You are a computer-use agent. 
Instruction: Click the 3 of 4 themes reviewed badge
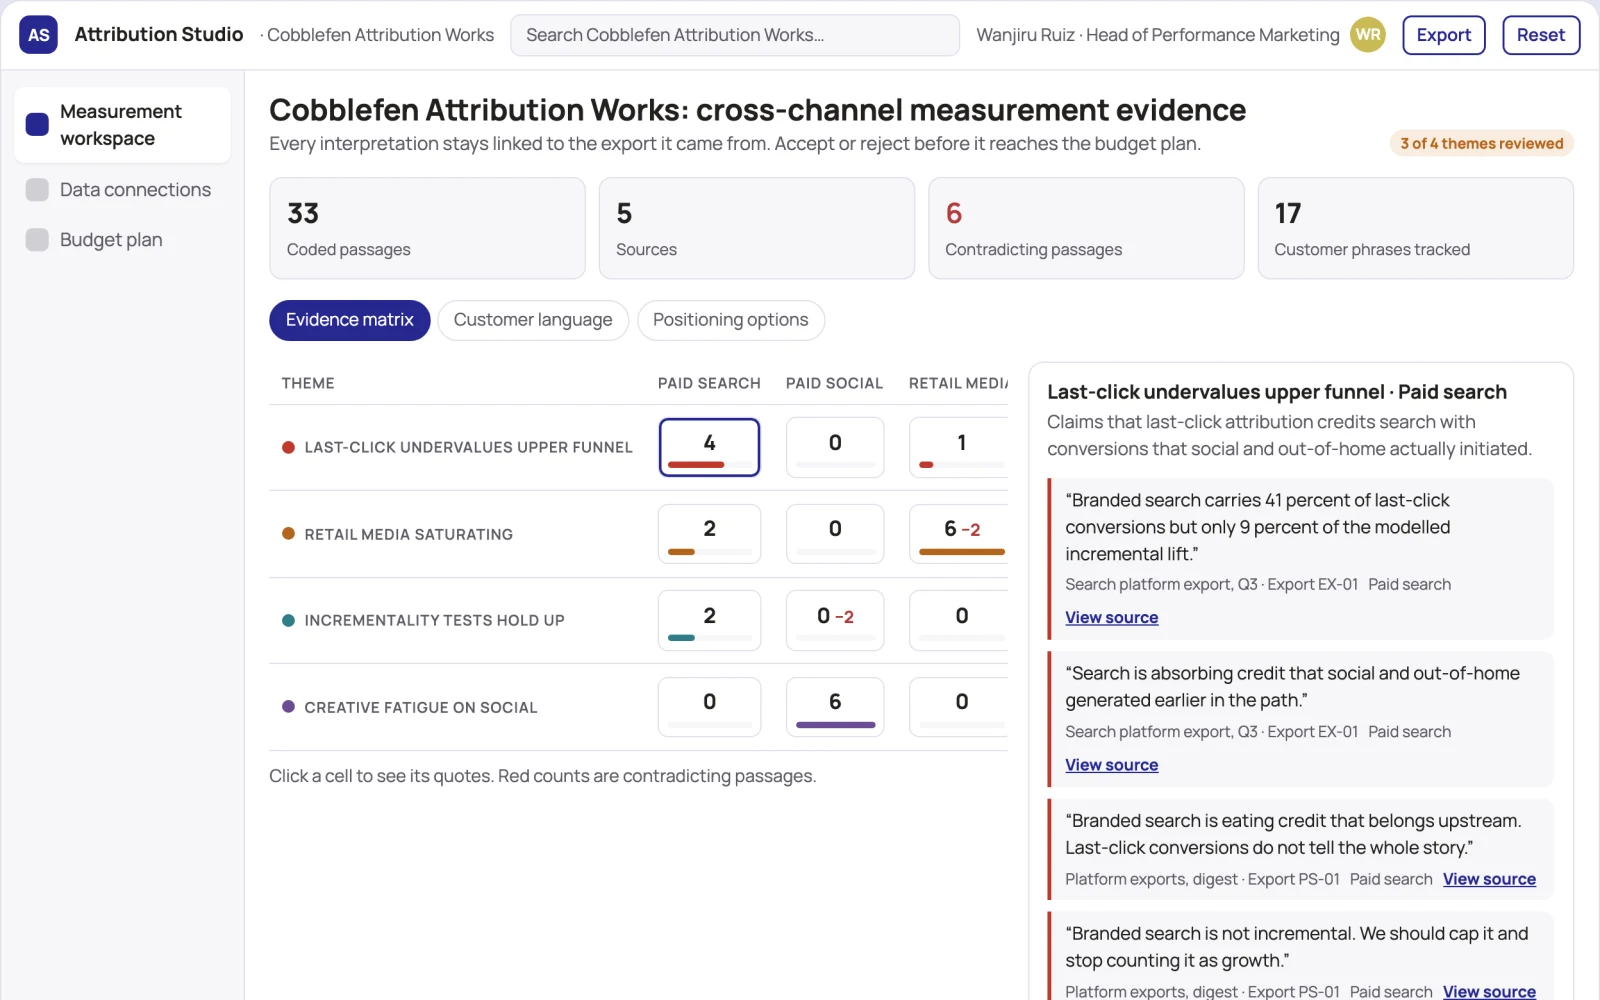1481,144
